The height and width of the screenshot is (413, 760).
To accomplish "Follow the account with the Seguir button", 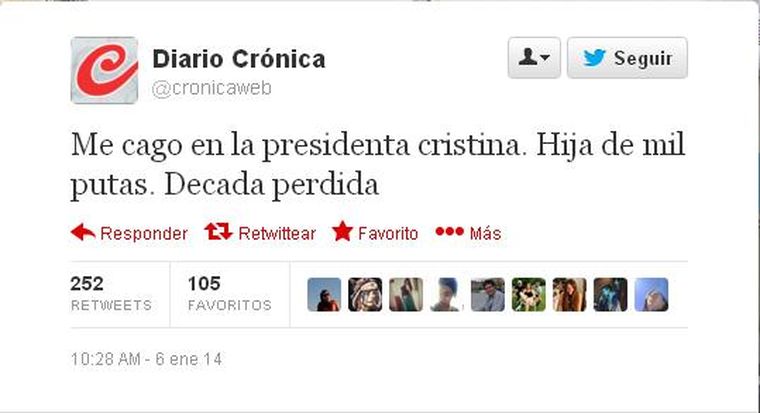I will pyautogui.click(x=627, y=58).
